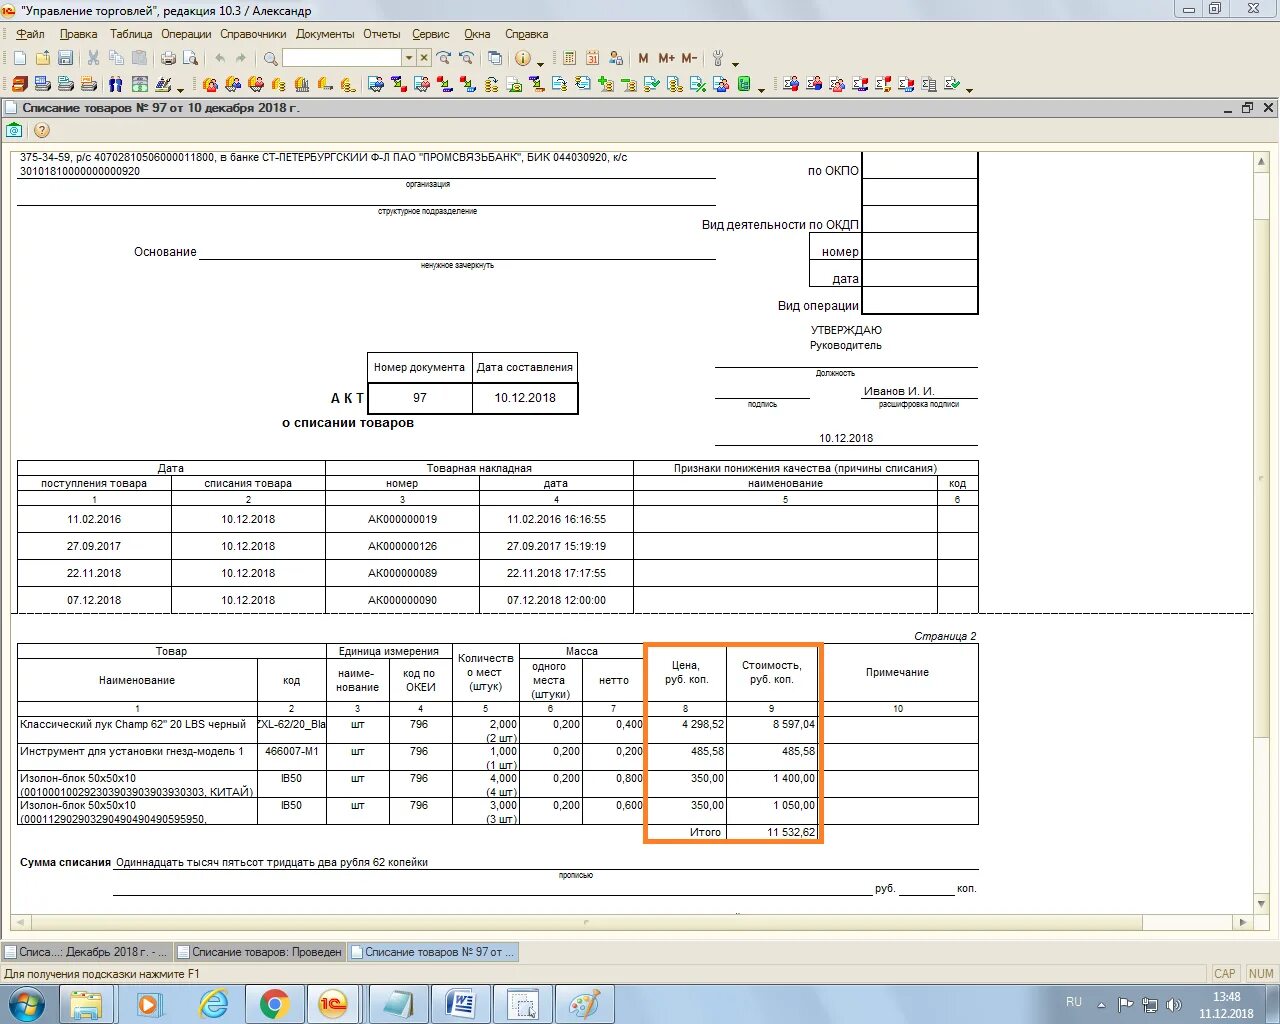Click the M+ memory add button
The width and height of the screenshot is (1280, 1024).
pos(667,58)
